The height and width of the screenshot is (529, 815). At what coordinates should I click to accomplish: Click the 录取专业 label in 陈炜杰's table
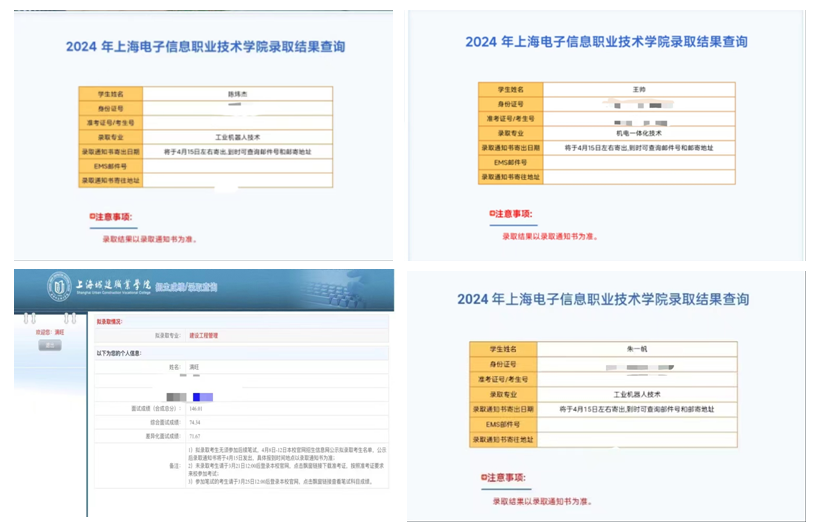click(111, 137)
